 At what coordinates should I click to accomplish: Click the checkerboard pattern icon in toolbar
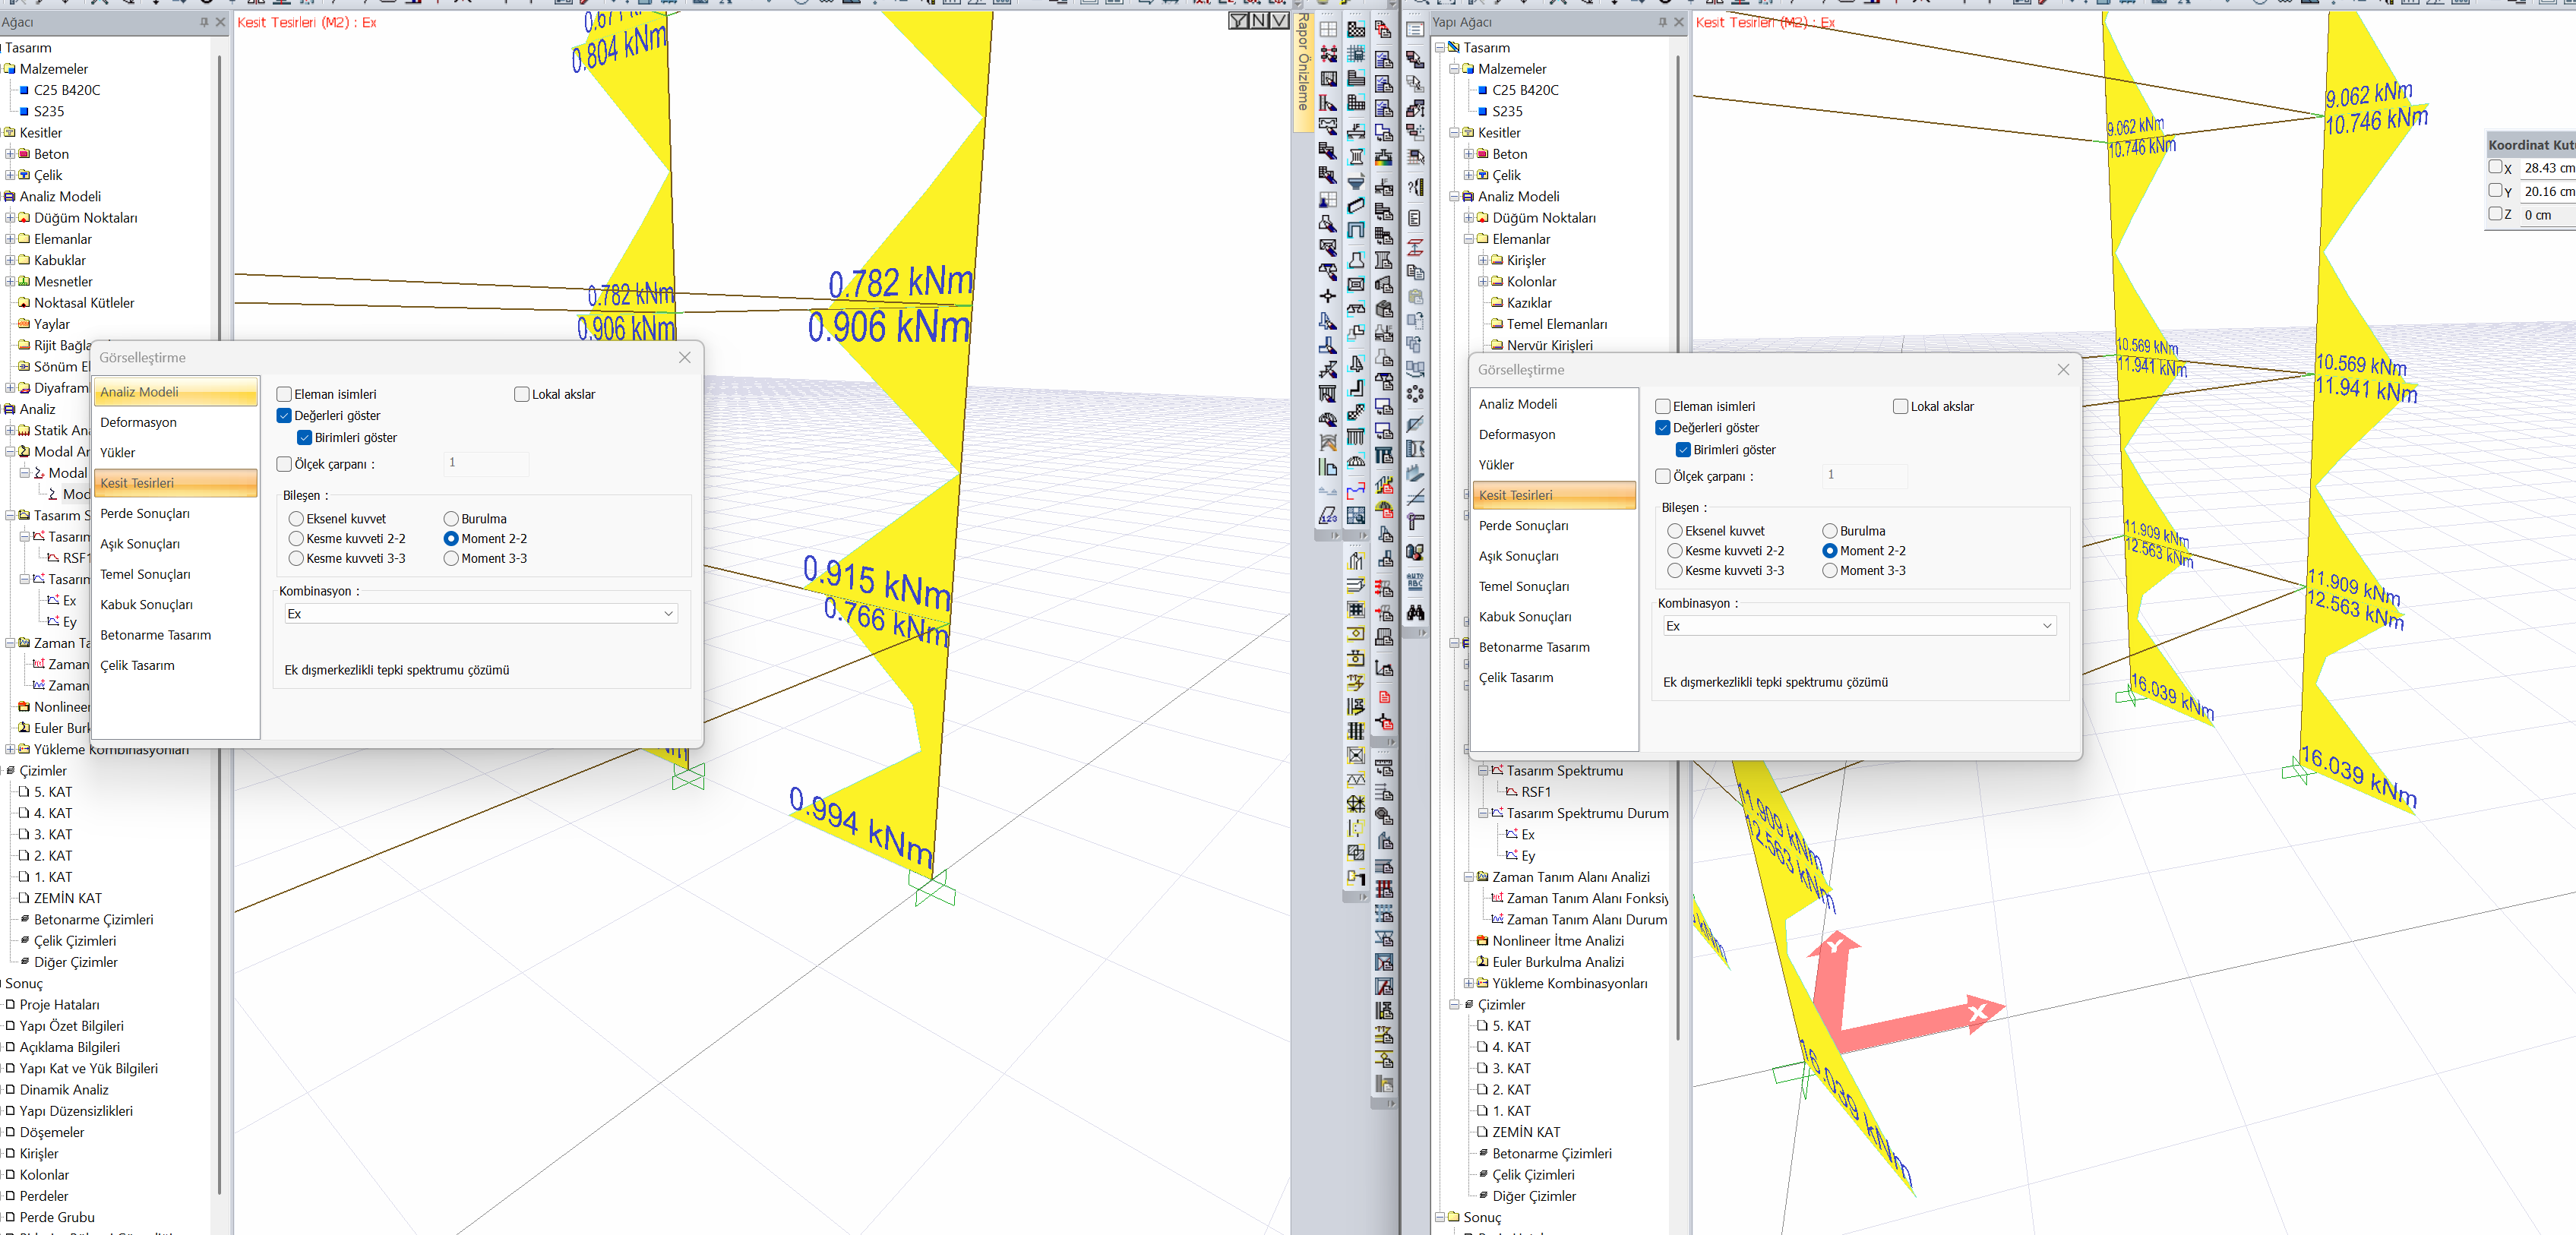pos(1356,30)
